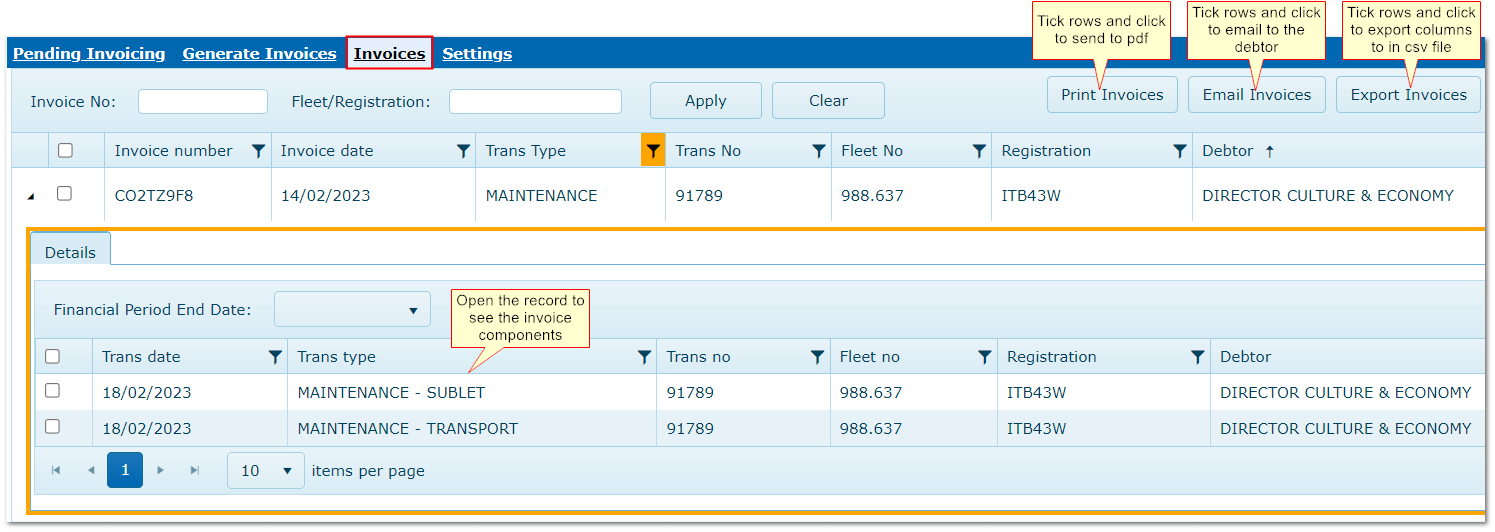Filter details grid Trans type column
Screen dimensions: 1495x532
tap(645, 357)
